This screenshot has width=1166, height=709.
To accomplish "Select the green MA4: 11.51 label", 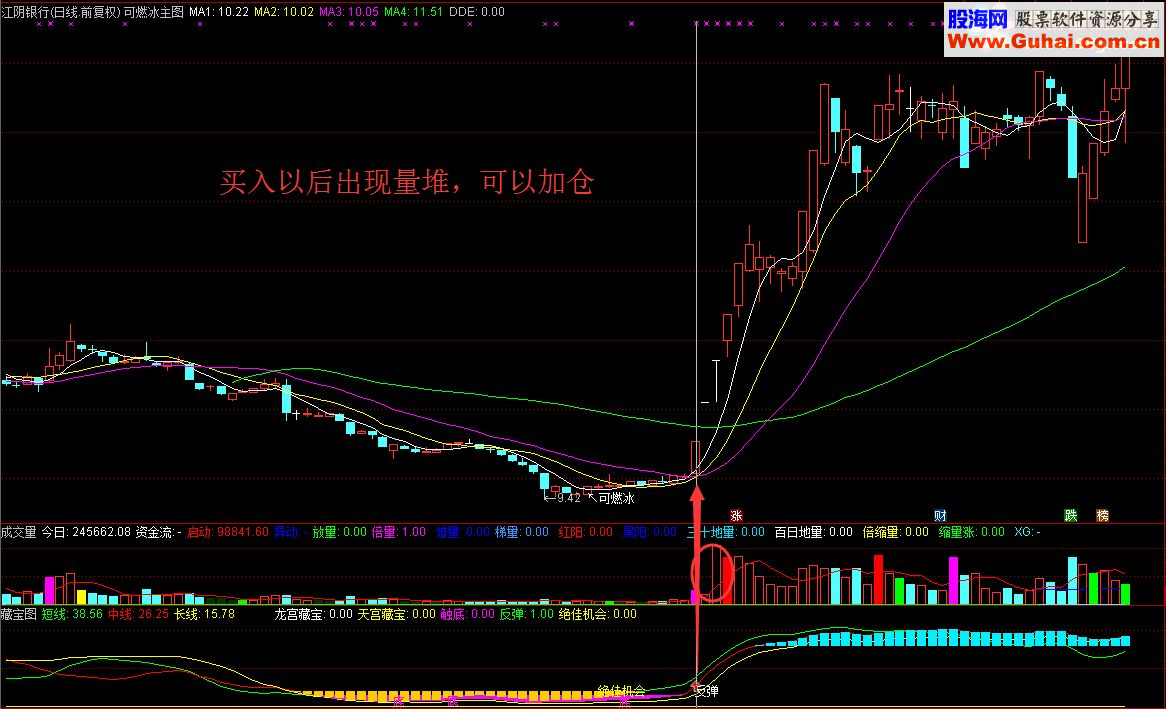I will [413, 12].
